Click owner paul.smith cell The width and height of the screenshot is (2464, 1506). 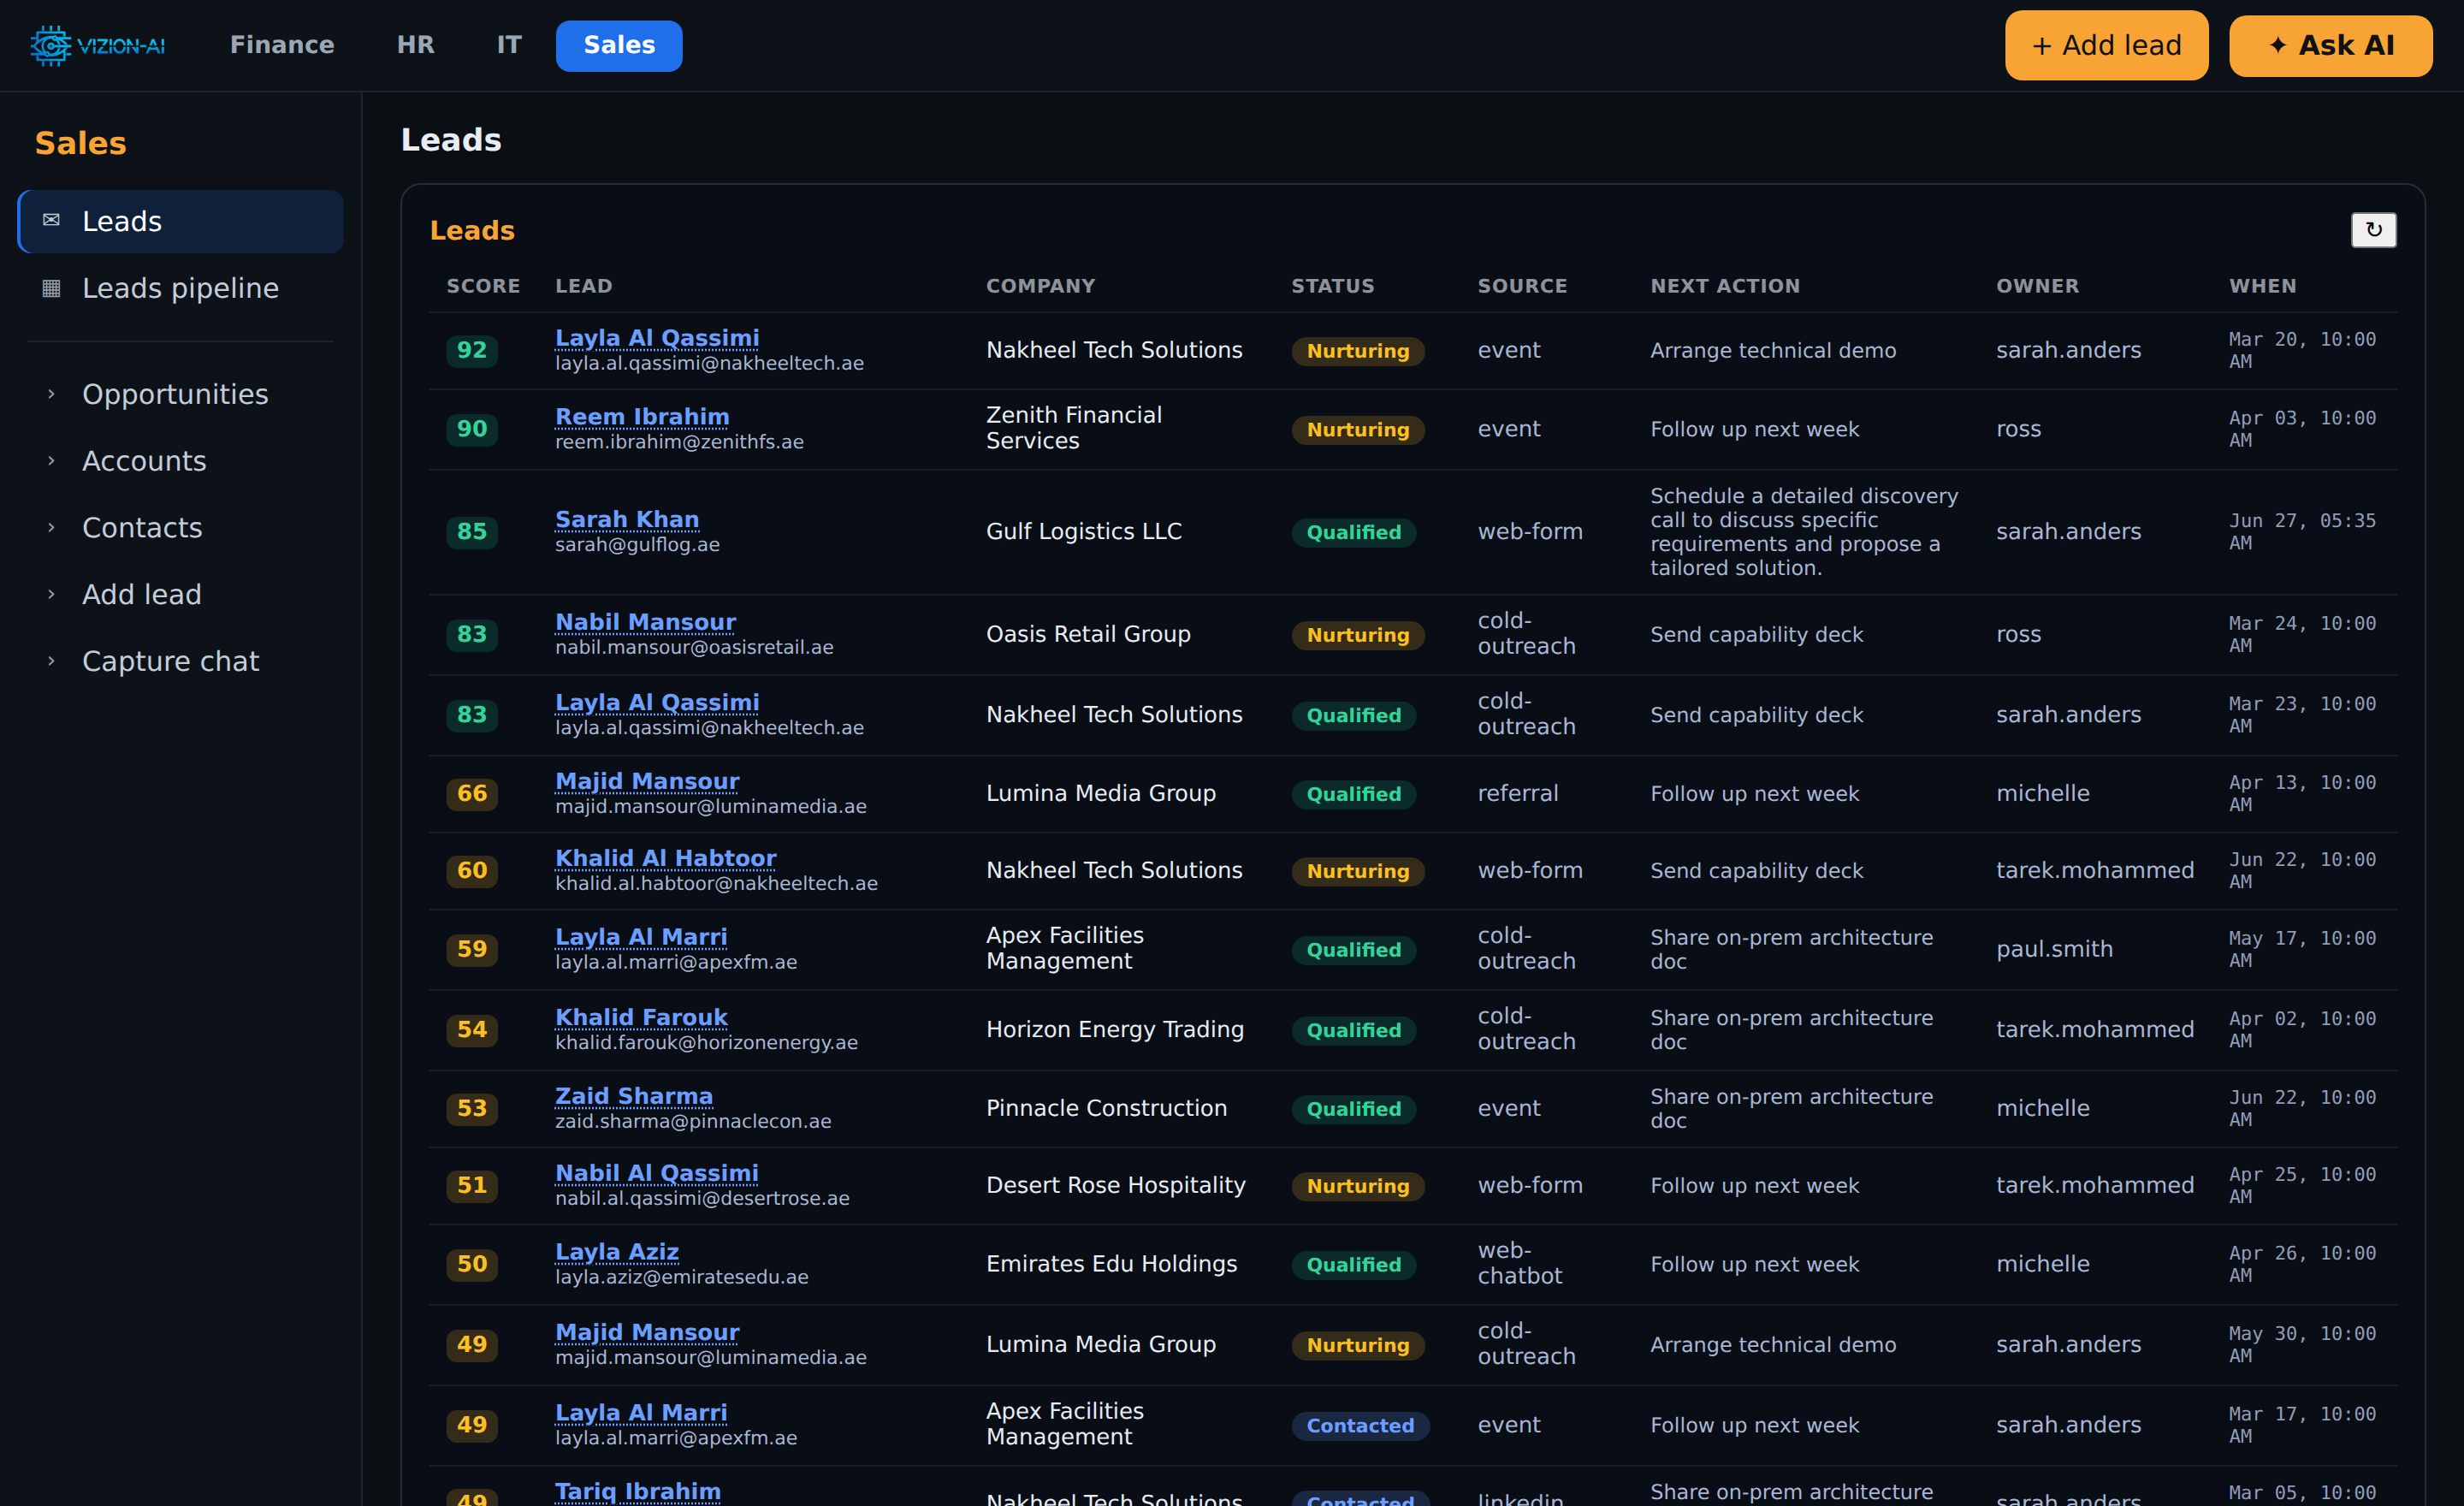click(x=2054, y=949)
